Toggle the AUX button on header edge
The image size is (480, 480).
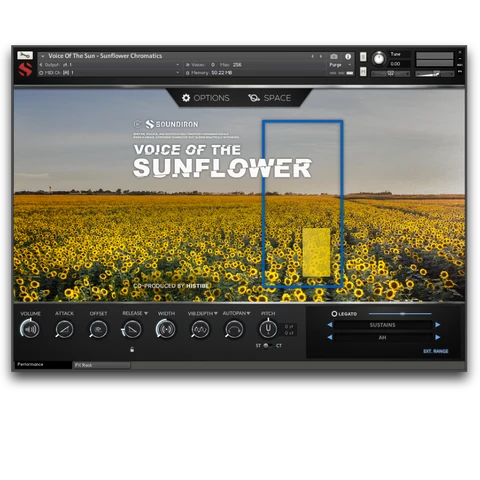pyautogui.click(x=460, y=65)
